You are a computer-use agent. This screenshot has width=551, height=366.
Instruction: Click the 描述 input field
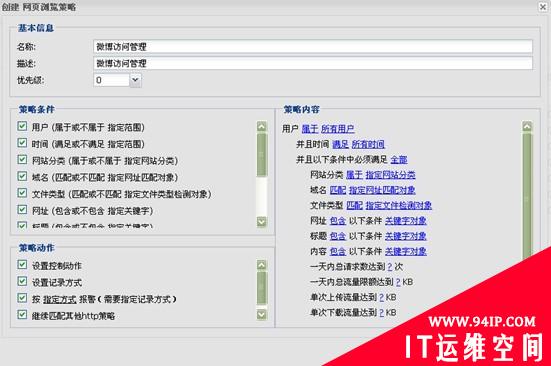(x=313, y=64)
